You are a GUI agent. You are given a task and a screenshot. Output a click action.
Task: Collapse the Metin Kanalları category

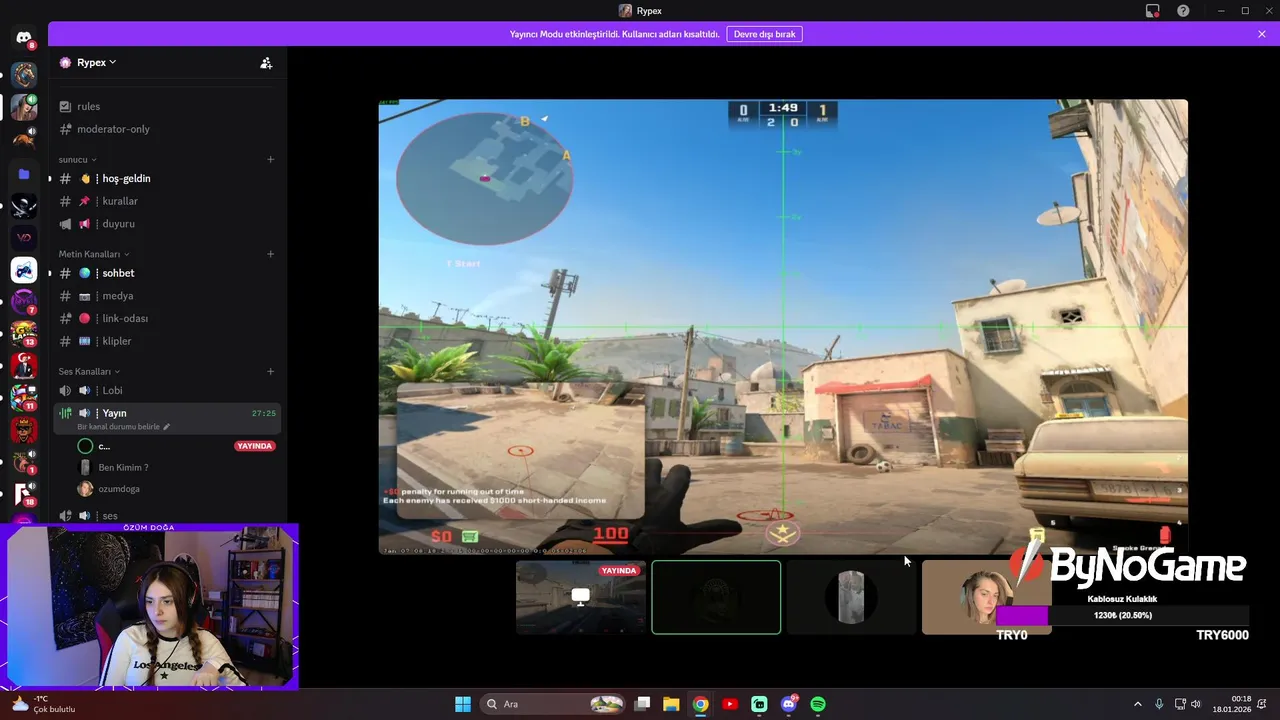pos(94,254)
